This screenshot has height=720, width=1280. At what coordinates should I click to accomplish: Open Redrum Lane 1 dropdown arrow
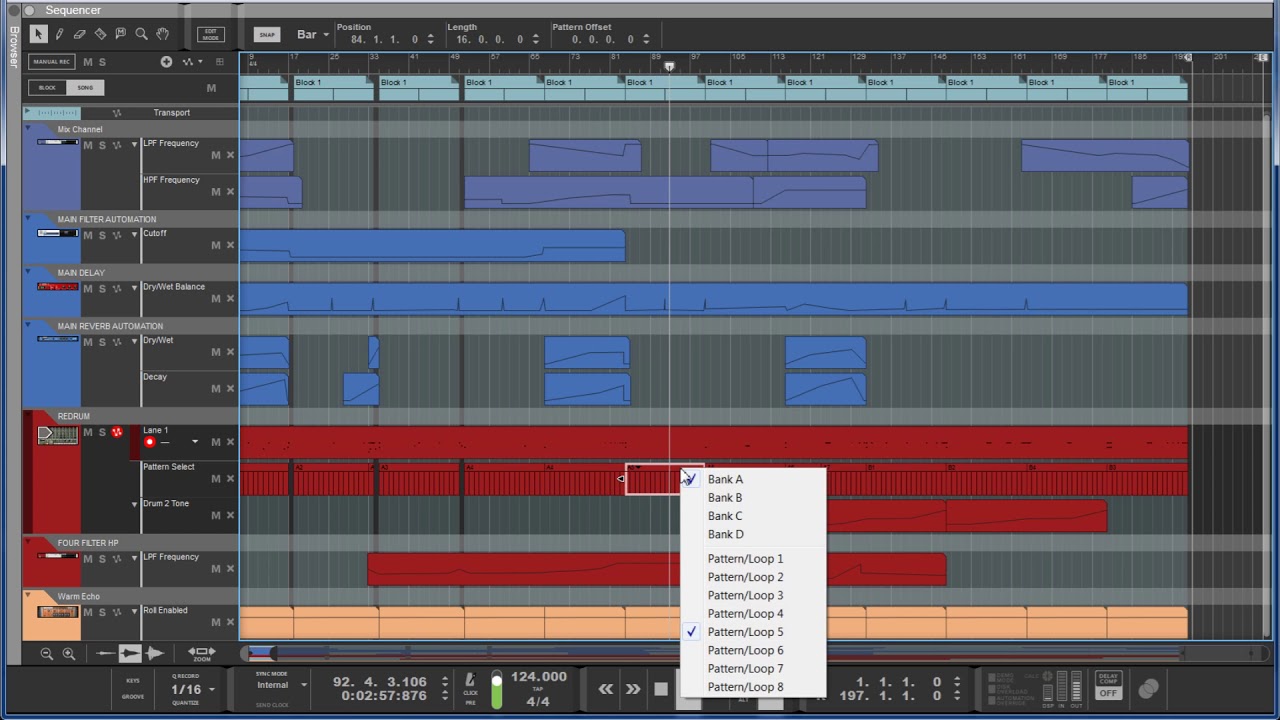click(x=195, y=442)
